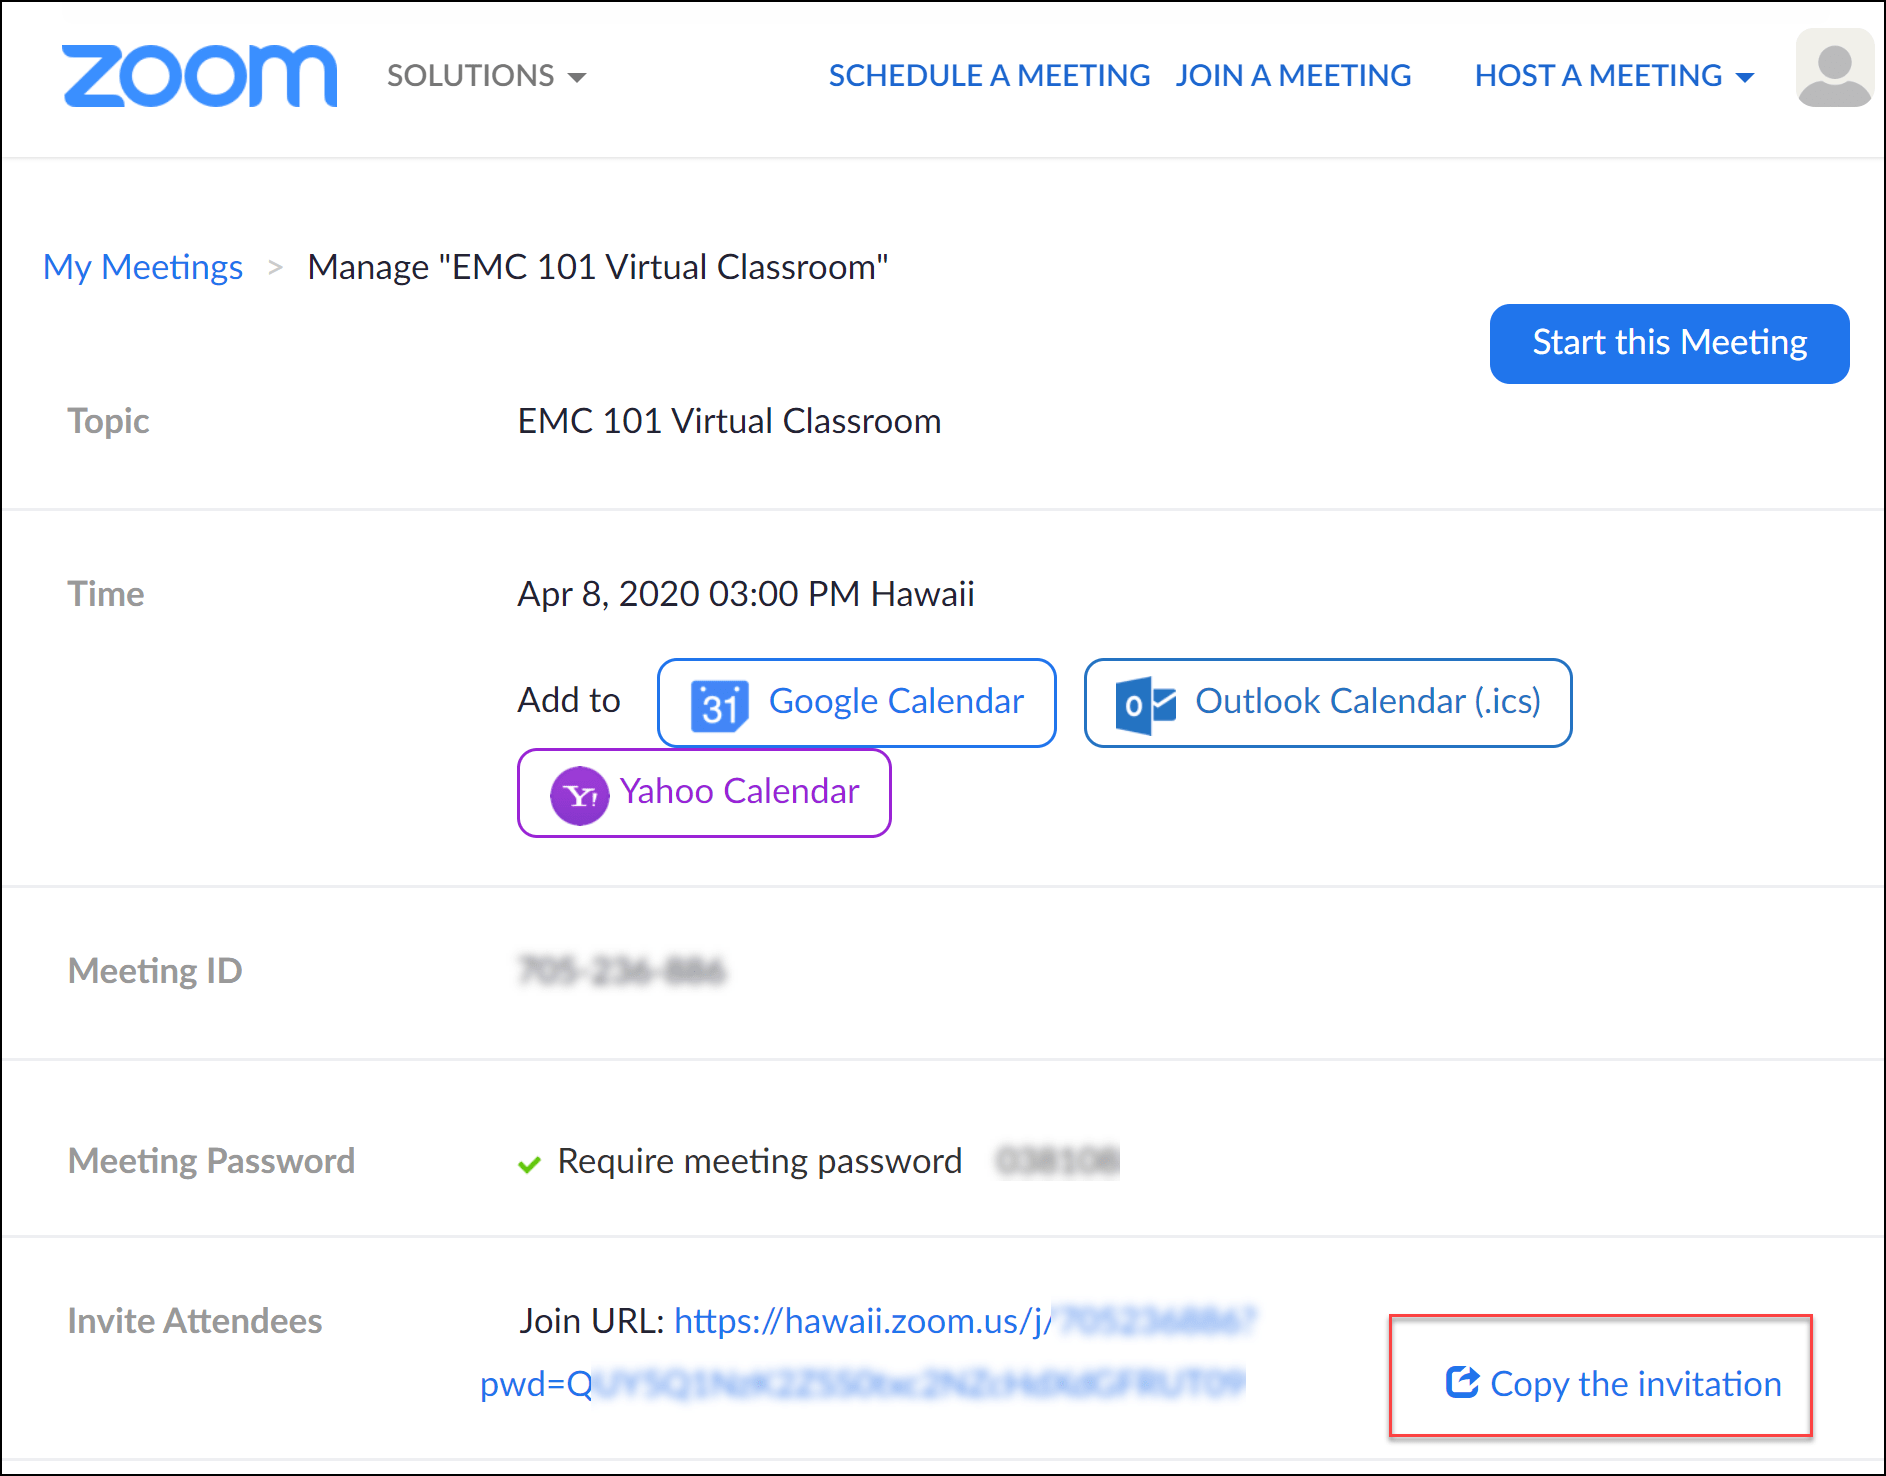This screenshot has height=1476, width=1886.
Task: Navigate back to My Meetings
Action: pos(142,267)
